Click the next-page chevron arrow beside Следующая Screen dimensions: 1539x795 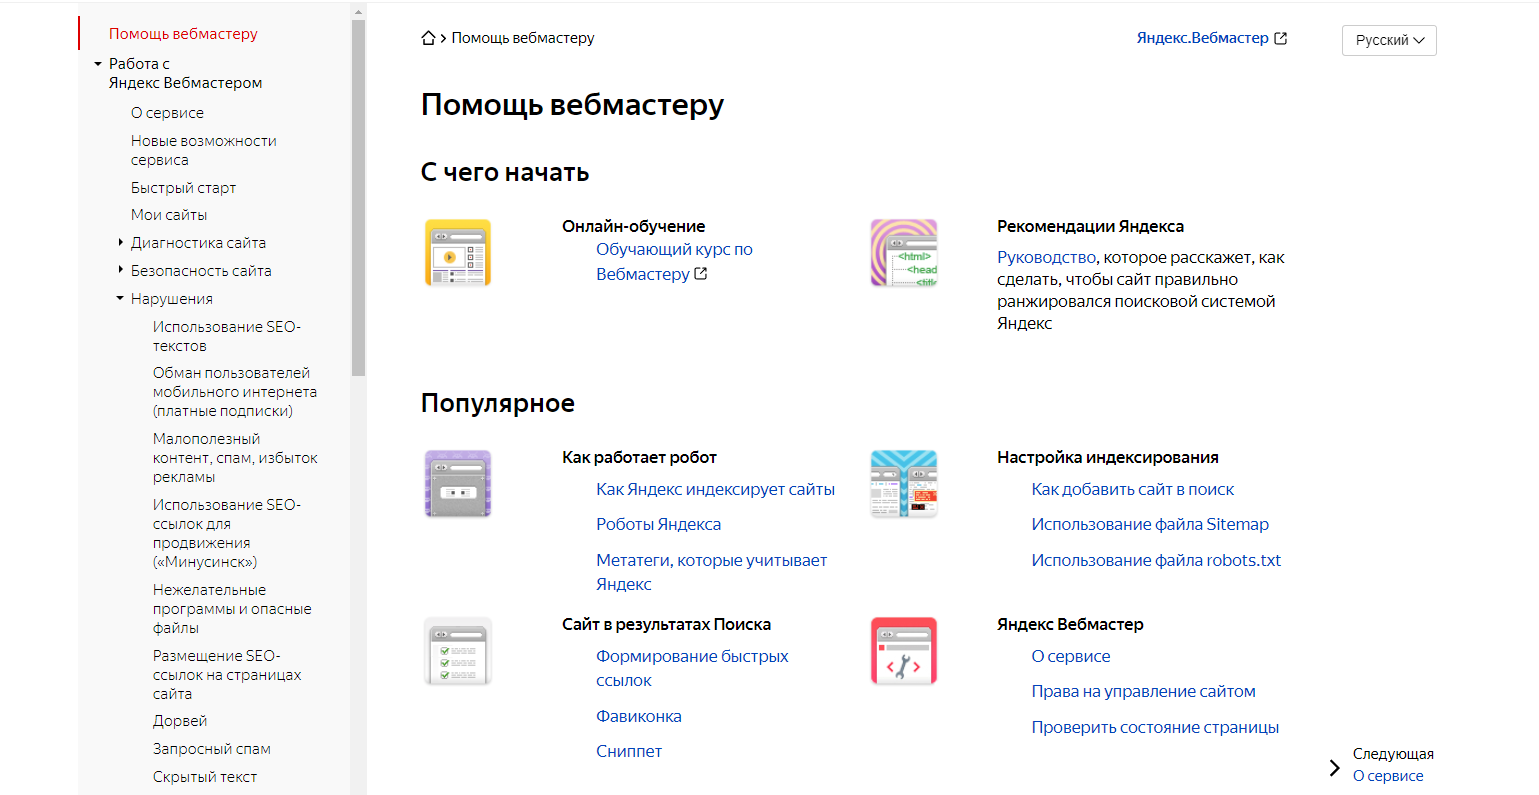pyautogui.click(x=1334, y=768)
